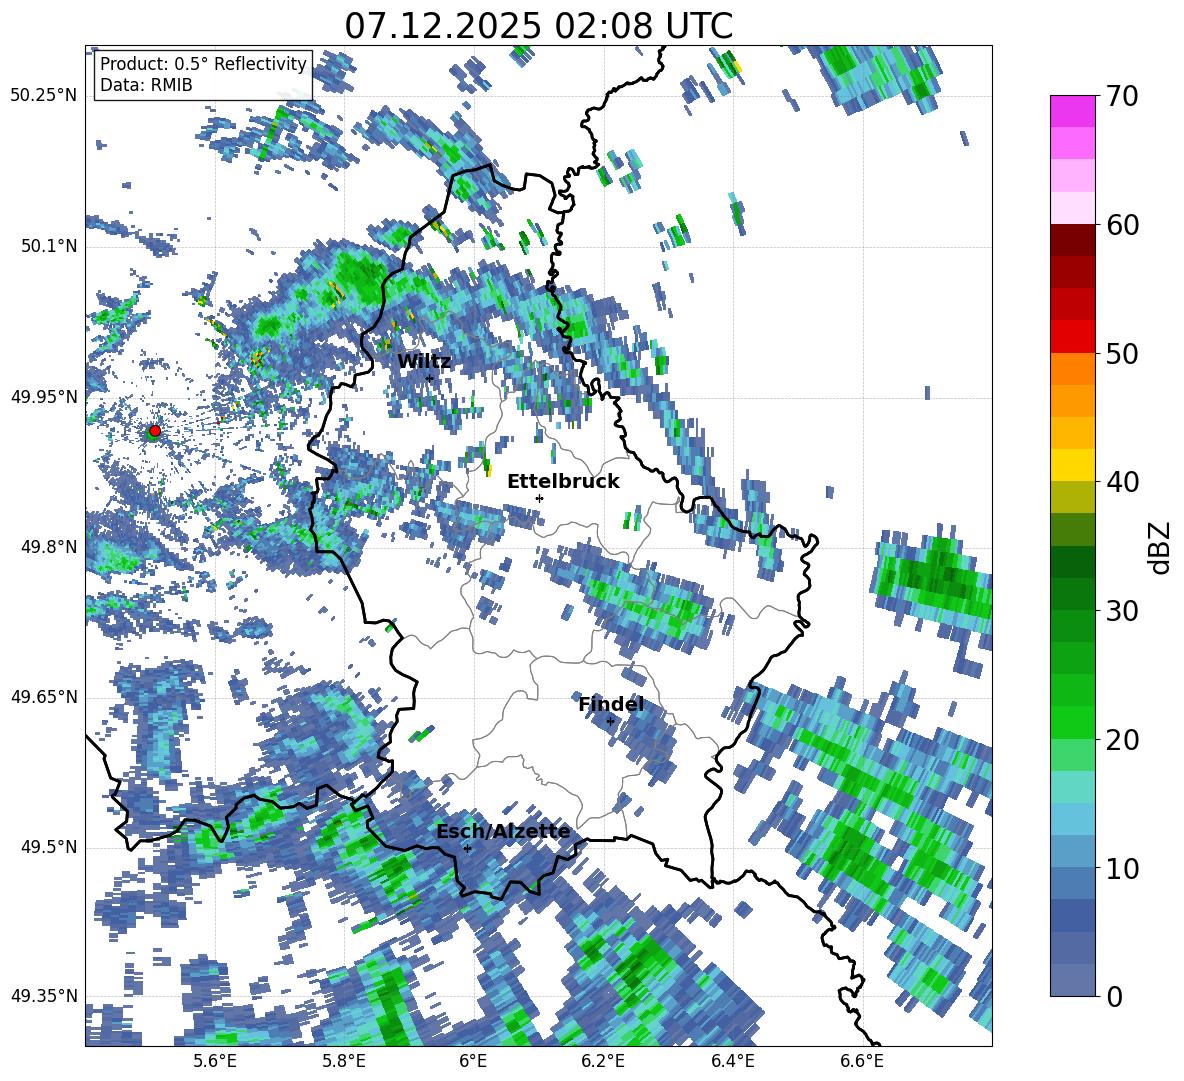Click the Findel station label
1184x1081 pixels.
(611, 704)
